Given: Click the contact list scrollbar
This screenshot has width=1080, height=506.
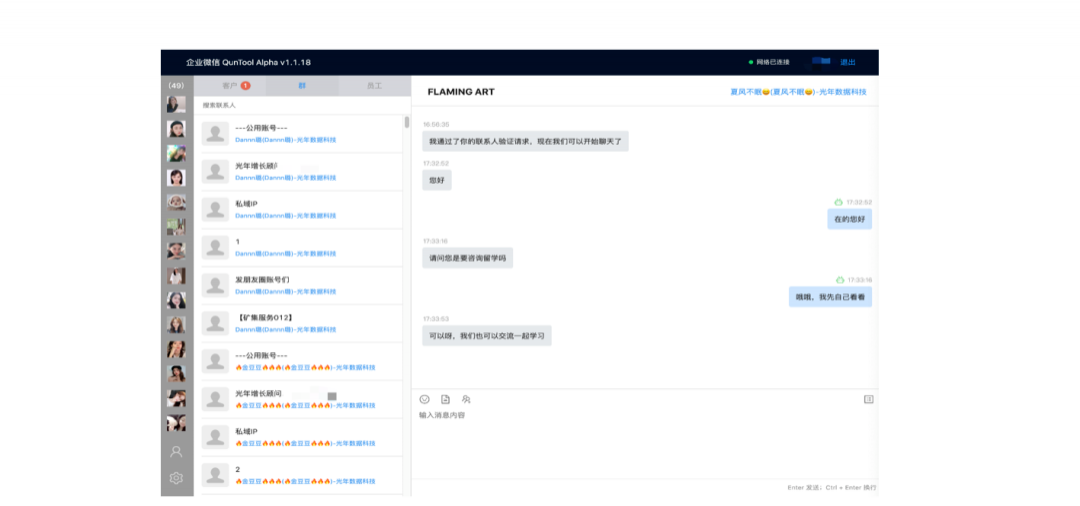Looking at the screenshot, I should 406,123.
